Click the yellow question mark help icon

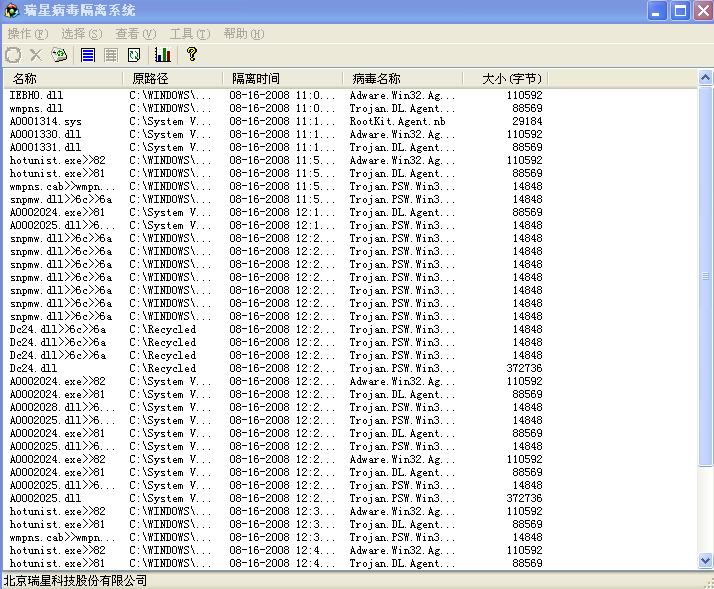pos(192,55)
